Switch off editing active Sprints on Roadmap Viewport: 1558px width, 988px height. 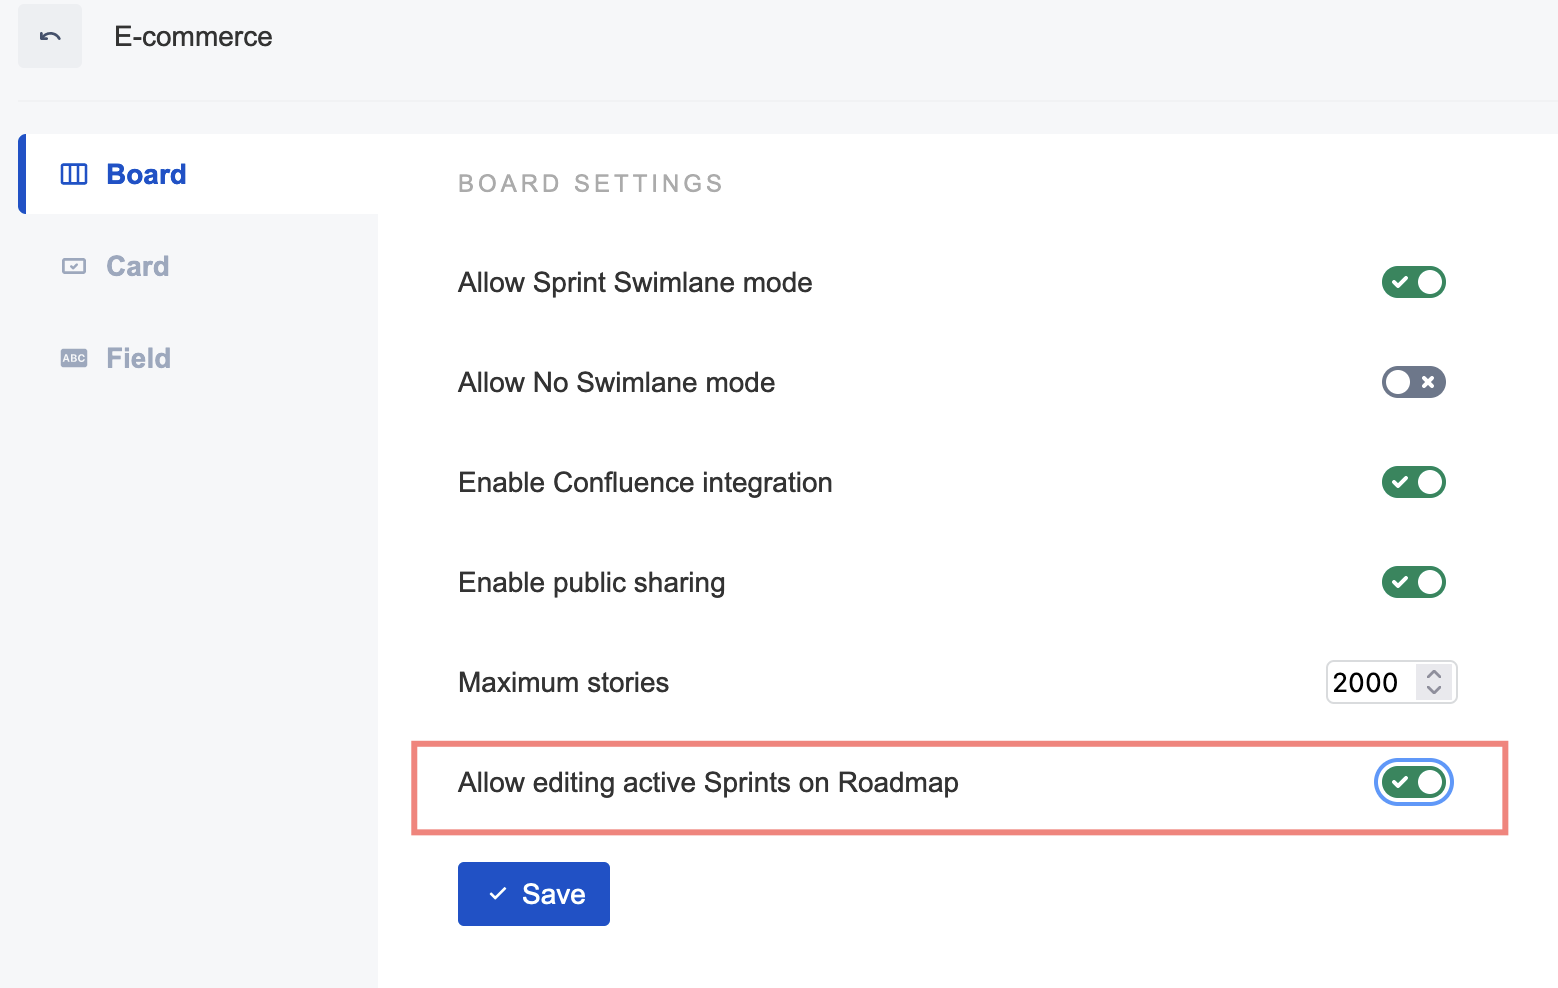click(1413, 782)
